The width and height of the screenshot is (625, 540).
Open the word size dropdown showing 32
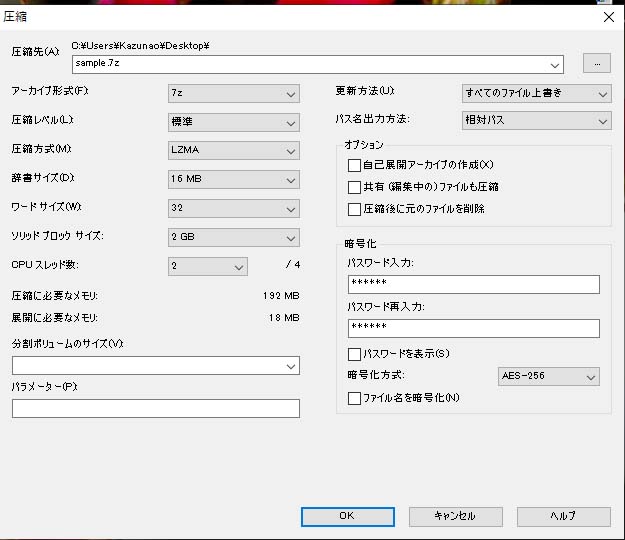[x=234, y=210]
